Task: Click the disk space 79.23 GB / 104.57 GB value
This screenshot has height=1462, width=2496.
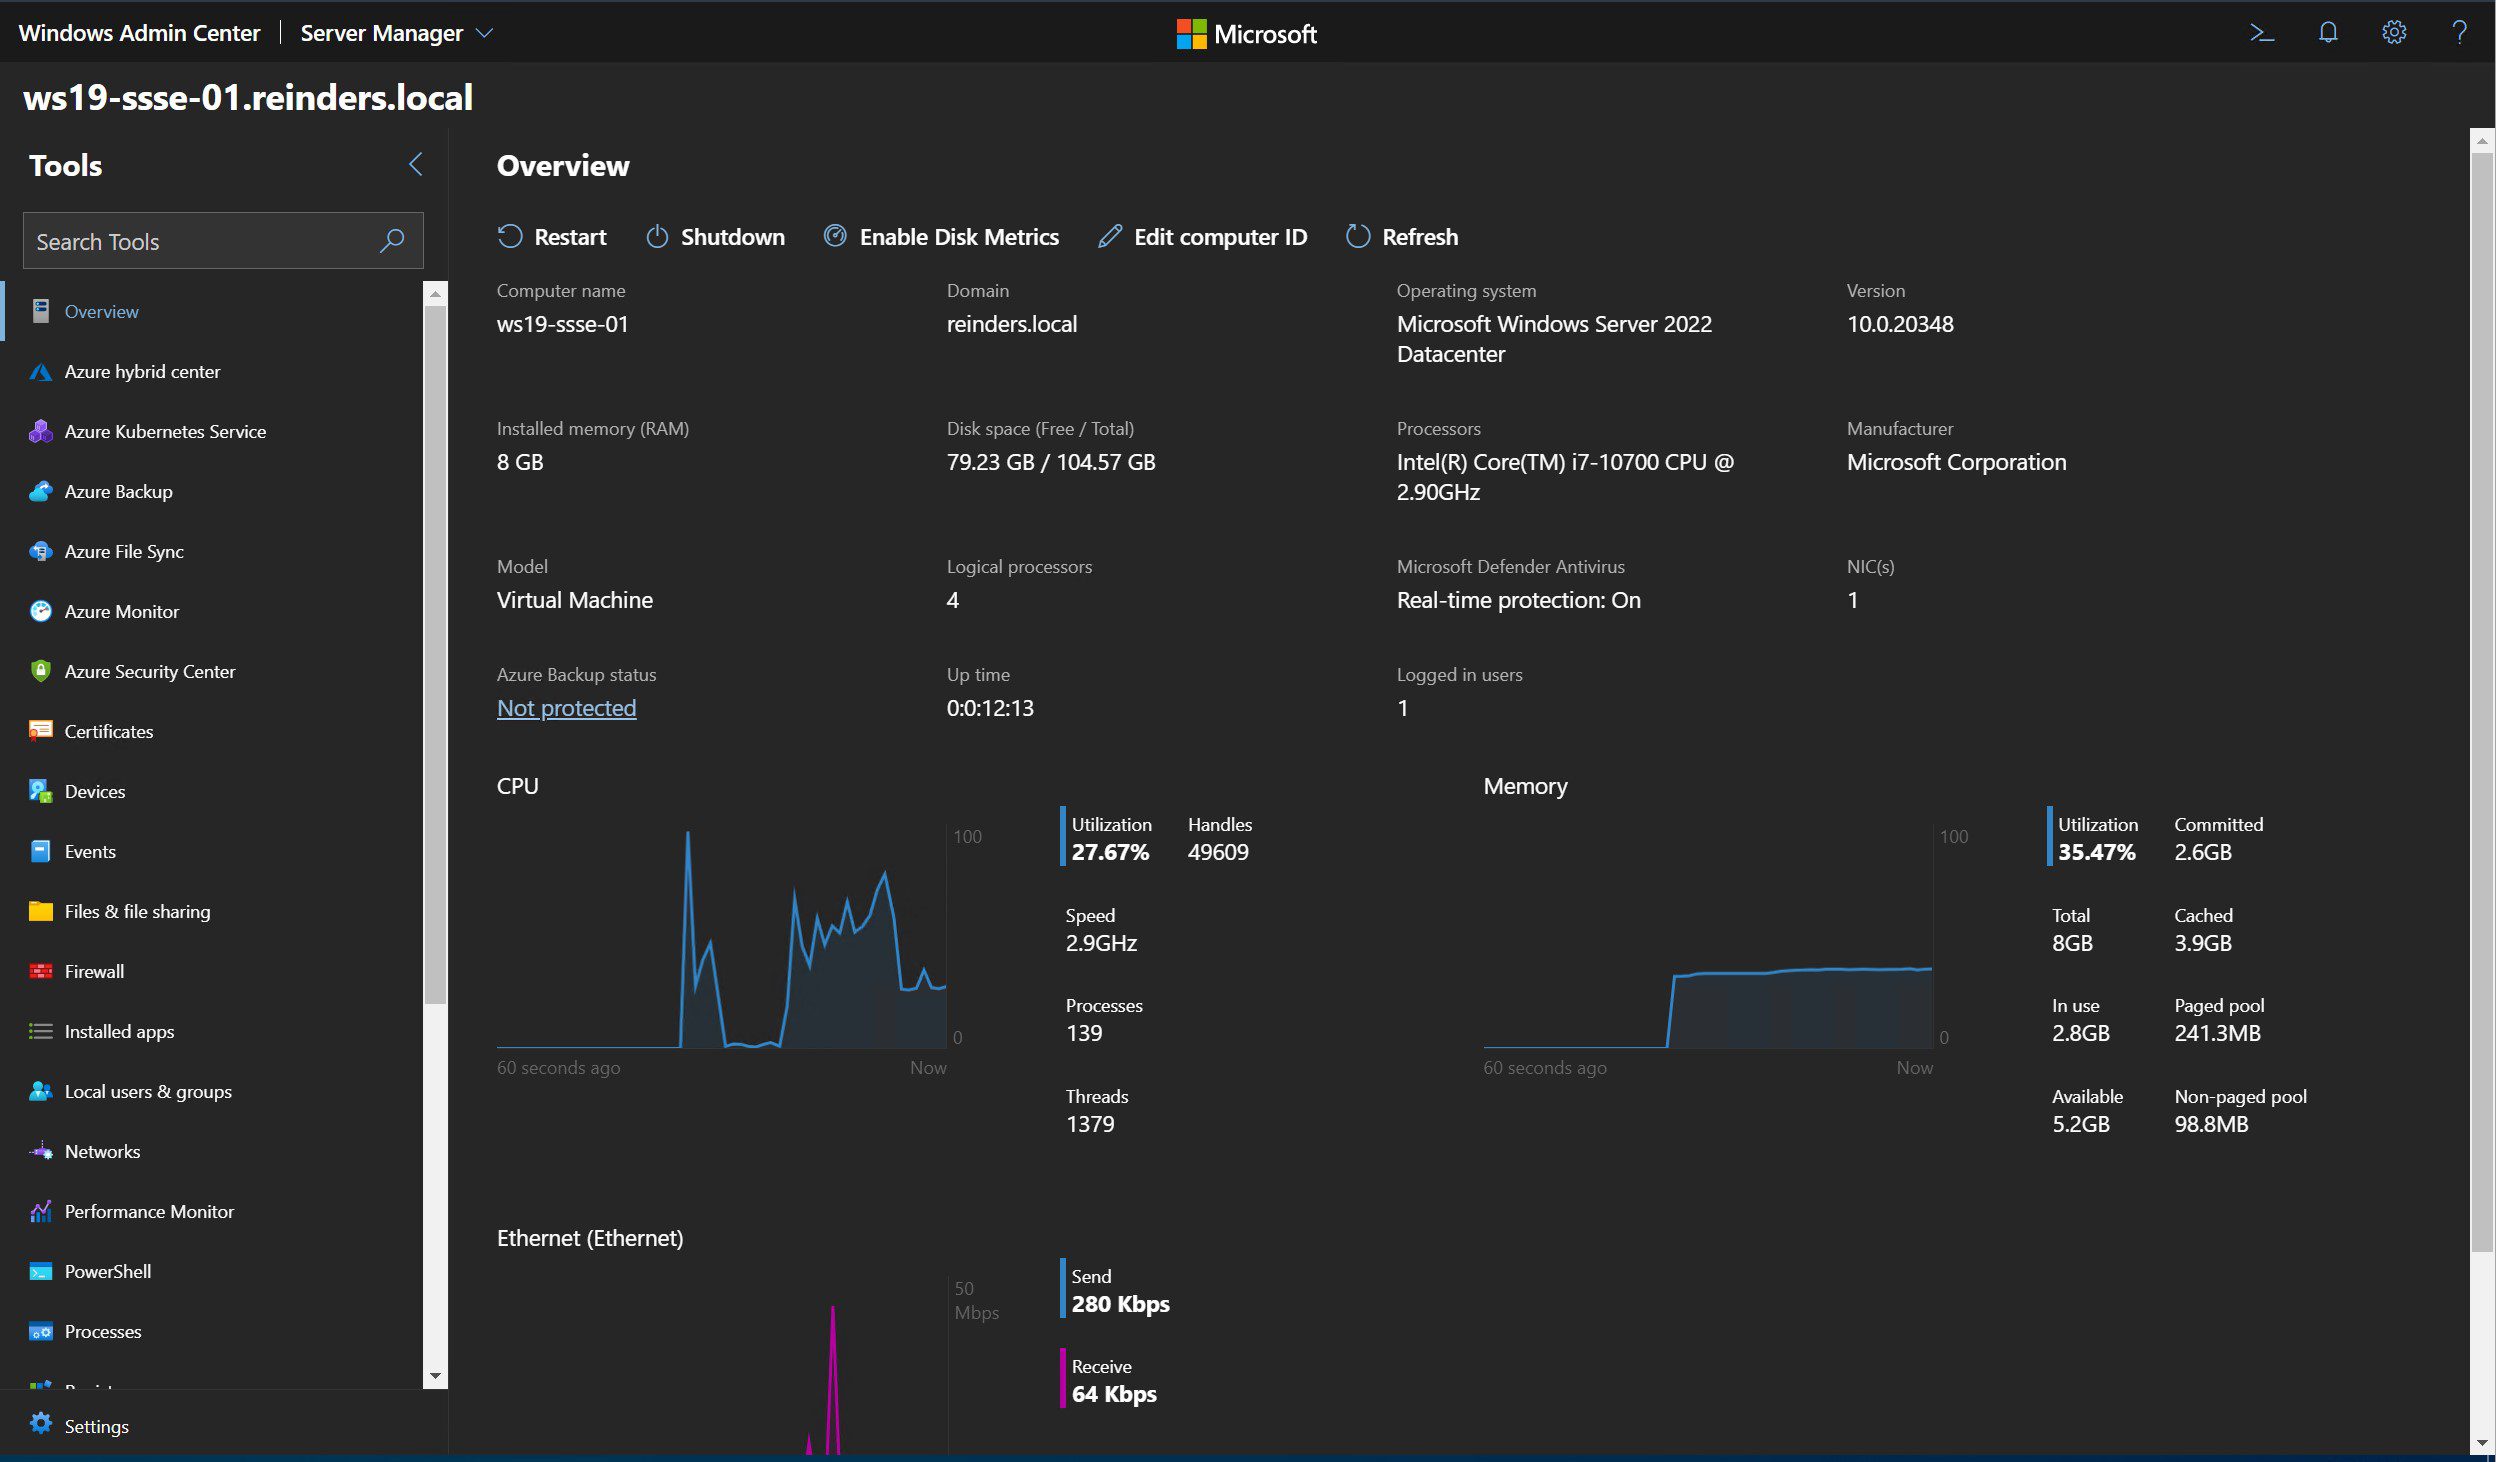Action: [x=1051, y=462]
